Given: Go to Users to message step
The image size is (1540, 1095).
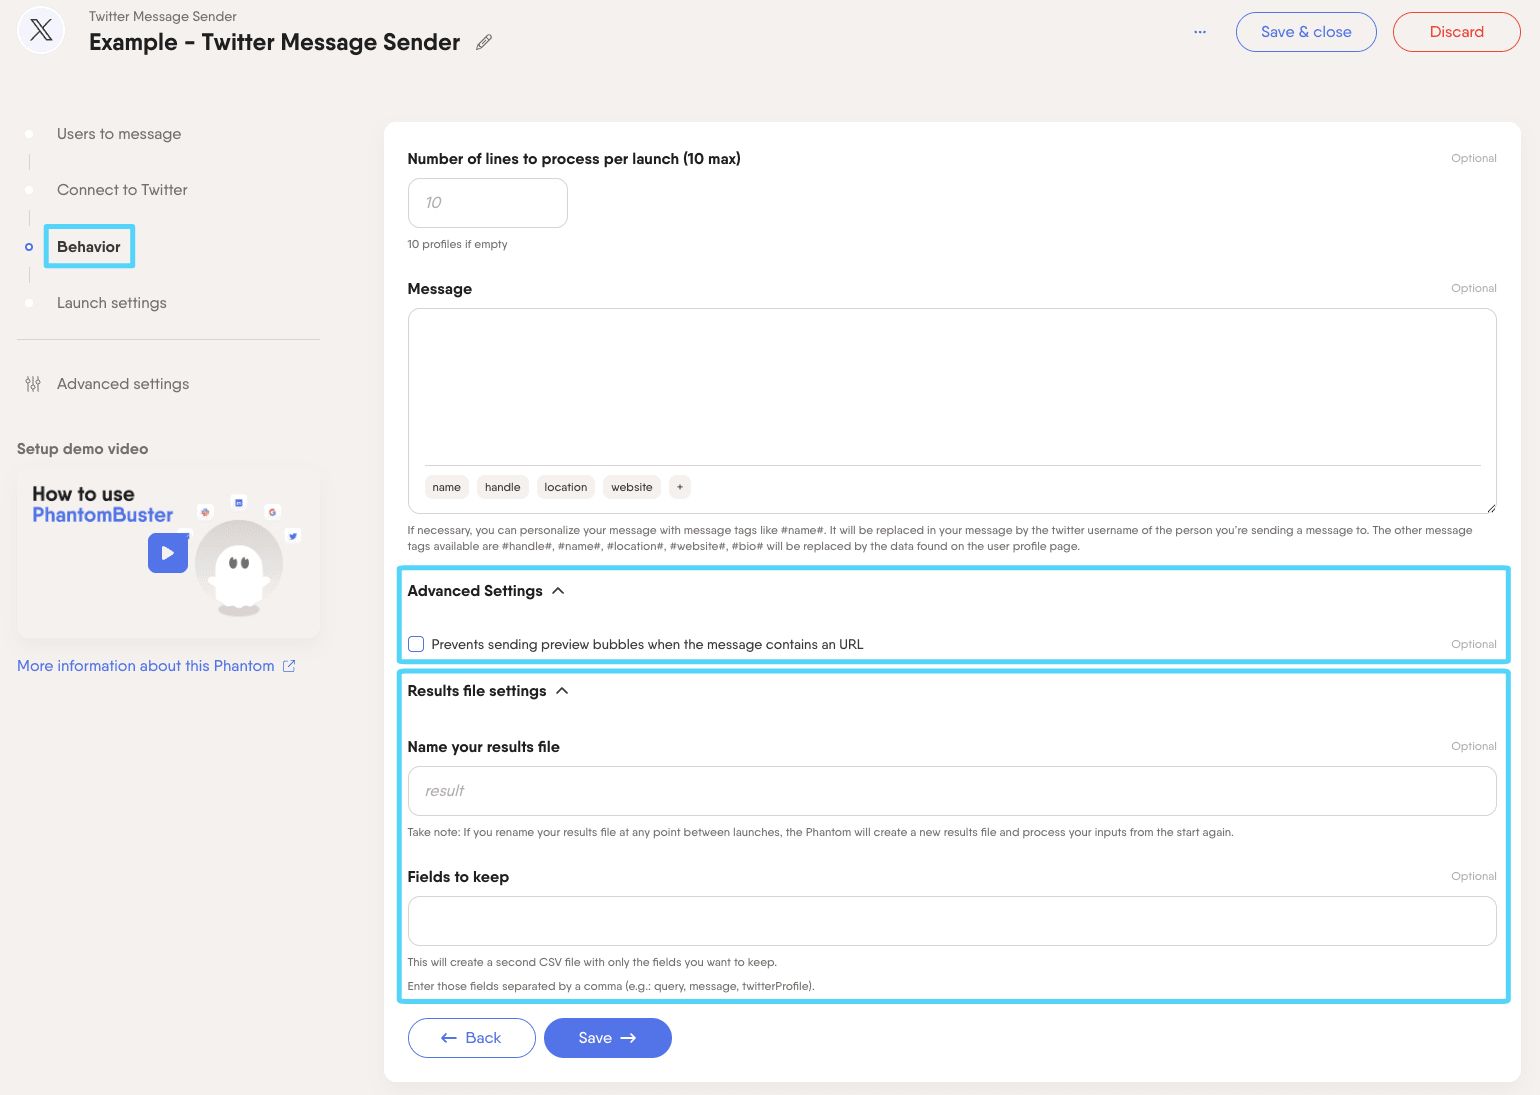Looking at the screenshot, I should 119,134.
